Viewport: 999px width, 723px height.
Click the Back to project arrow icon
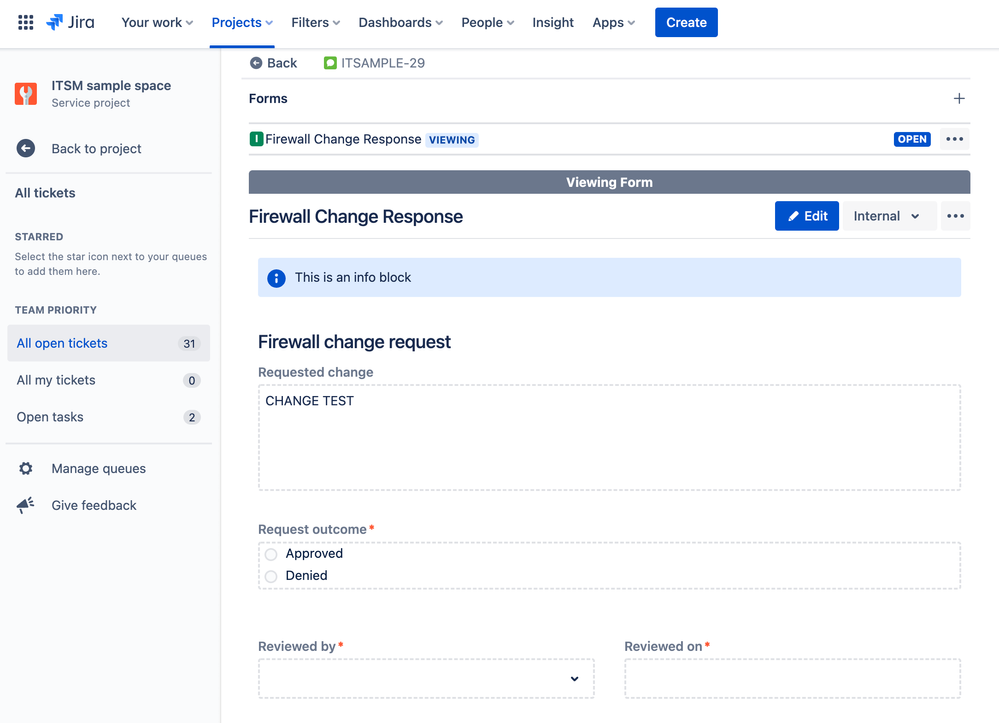coord(25,148)
